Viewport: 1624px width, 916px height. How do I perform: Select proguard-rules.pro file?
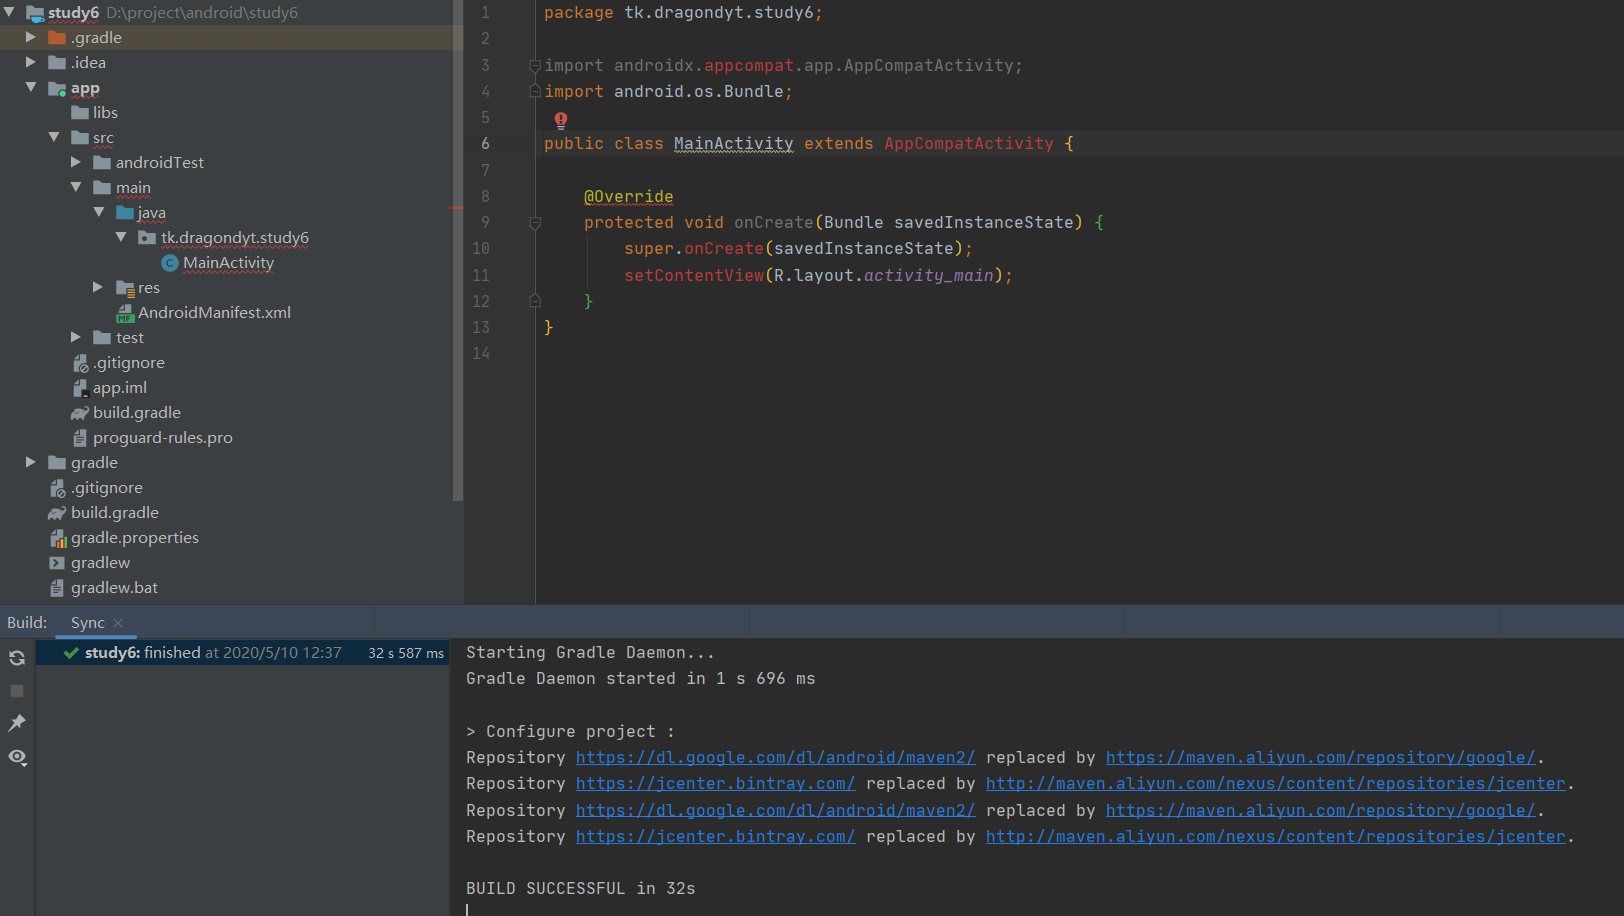(162, 438)
